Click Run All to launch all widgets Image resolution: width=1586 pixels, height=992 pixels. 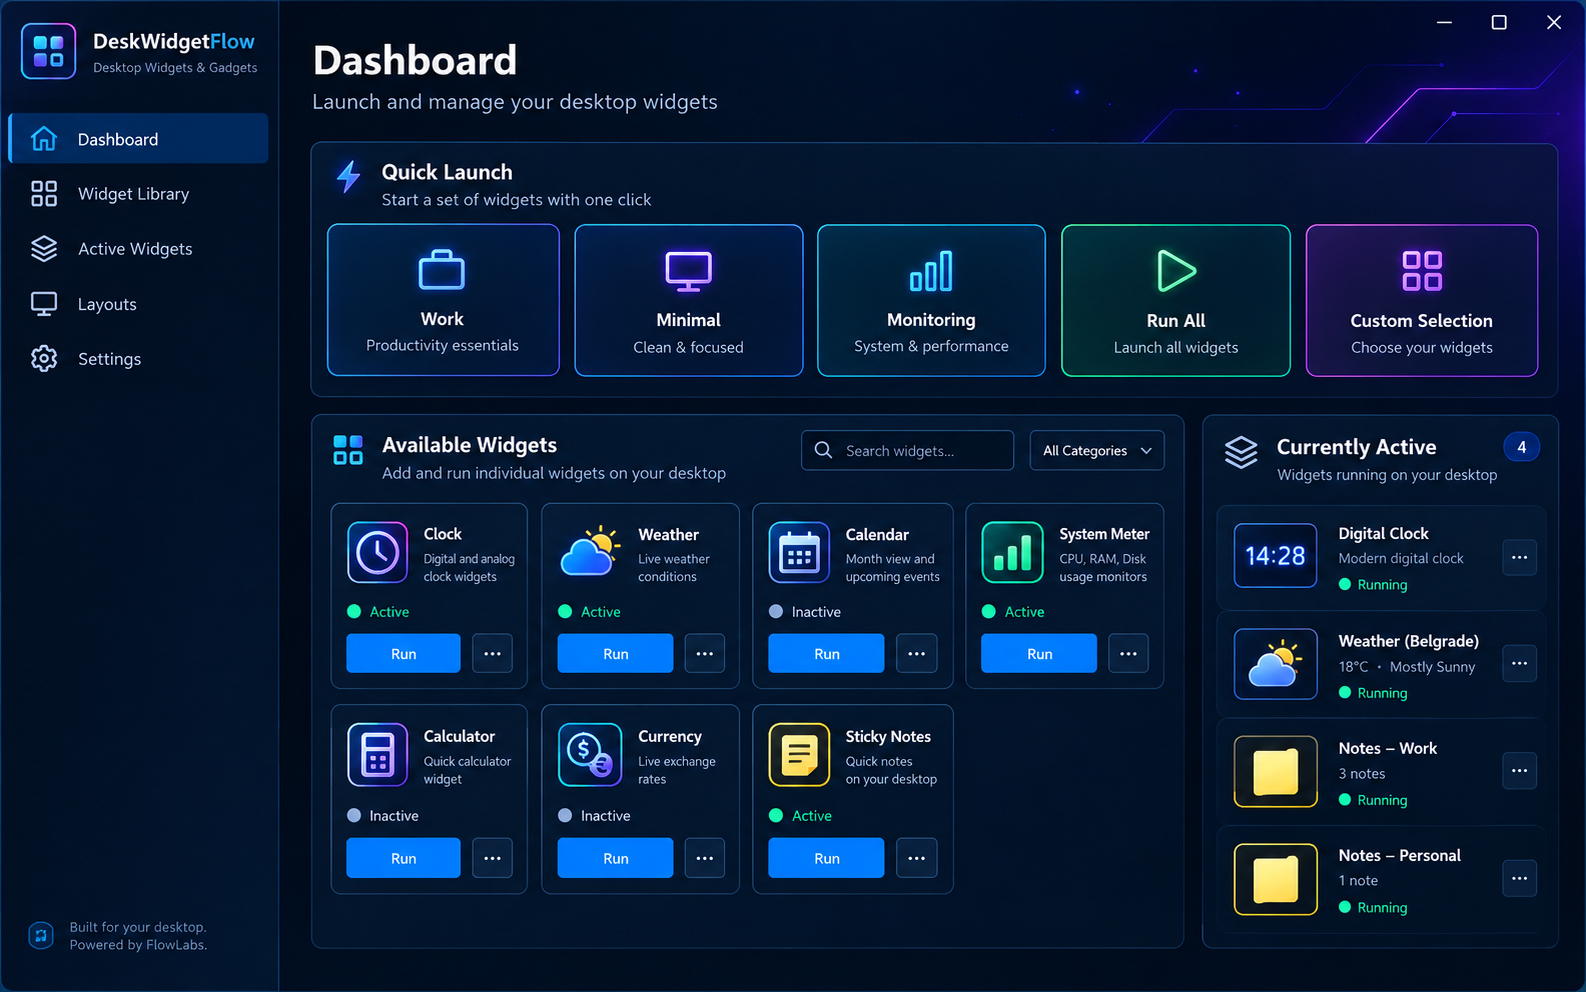tap(1176, 300)
